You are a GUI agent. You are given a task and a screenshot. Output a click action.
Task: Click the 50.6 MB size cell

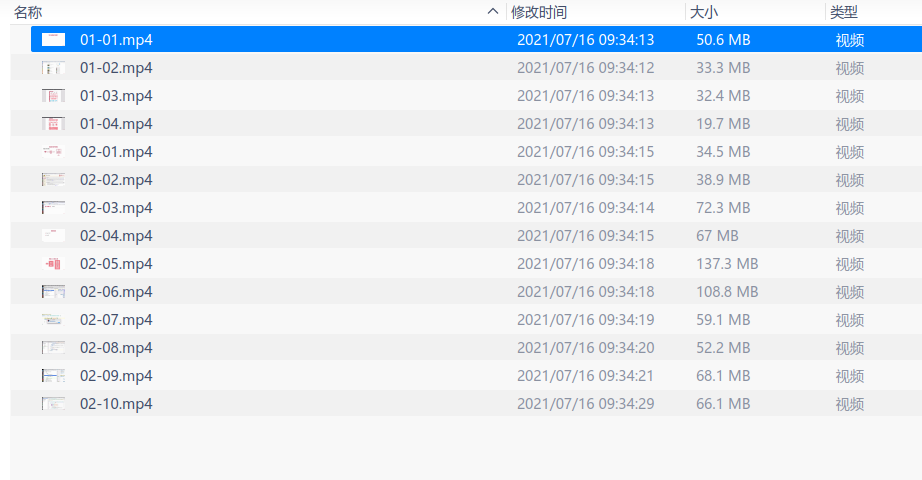coord(723,40)
